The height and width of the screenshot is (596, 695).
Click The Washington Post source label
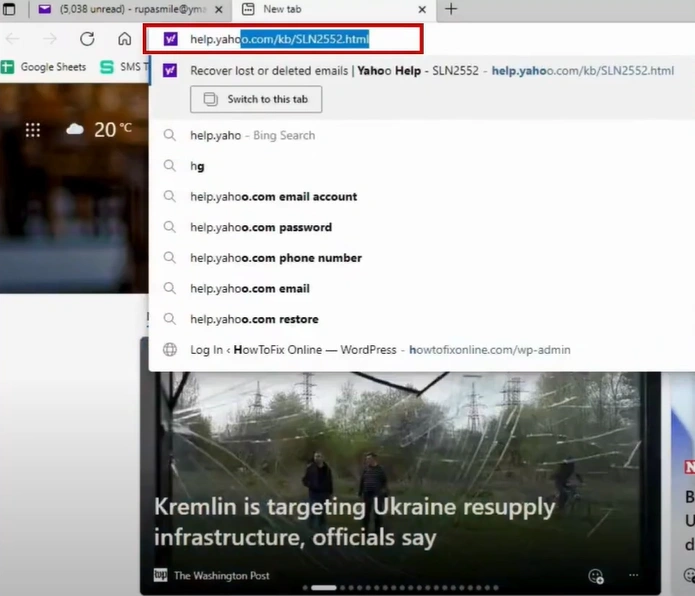[222, 576]
